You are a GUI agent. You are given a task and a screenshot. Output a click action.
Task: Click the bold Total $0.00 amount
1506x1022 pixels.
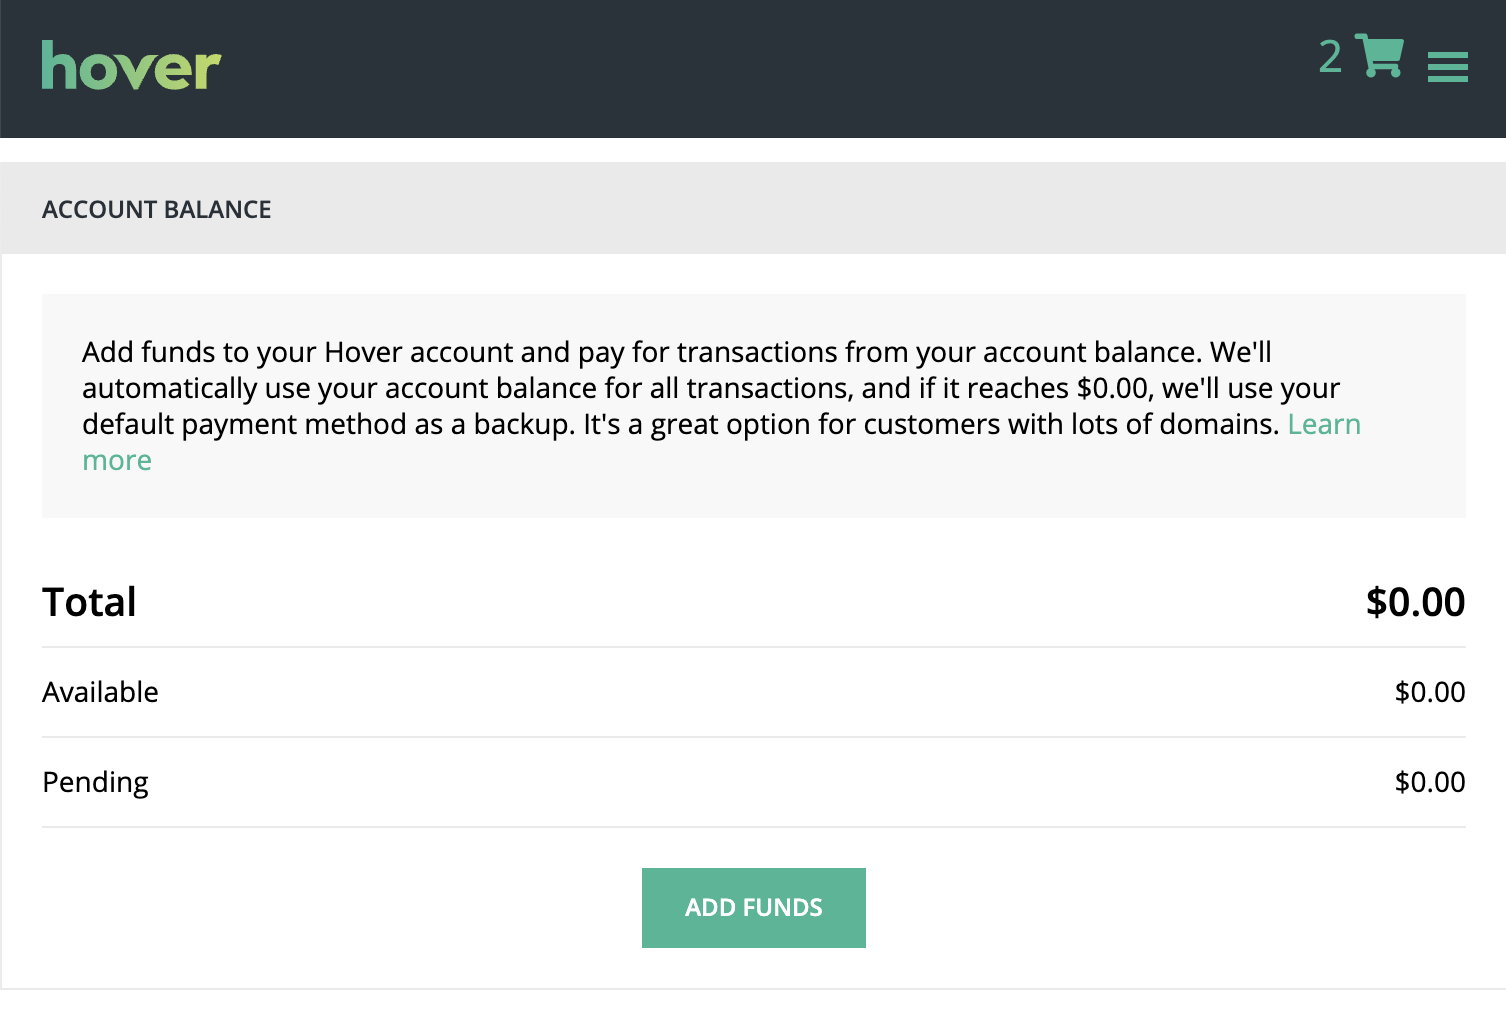coord(1415,602)
